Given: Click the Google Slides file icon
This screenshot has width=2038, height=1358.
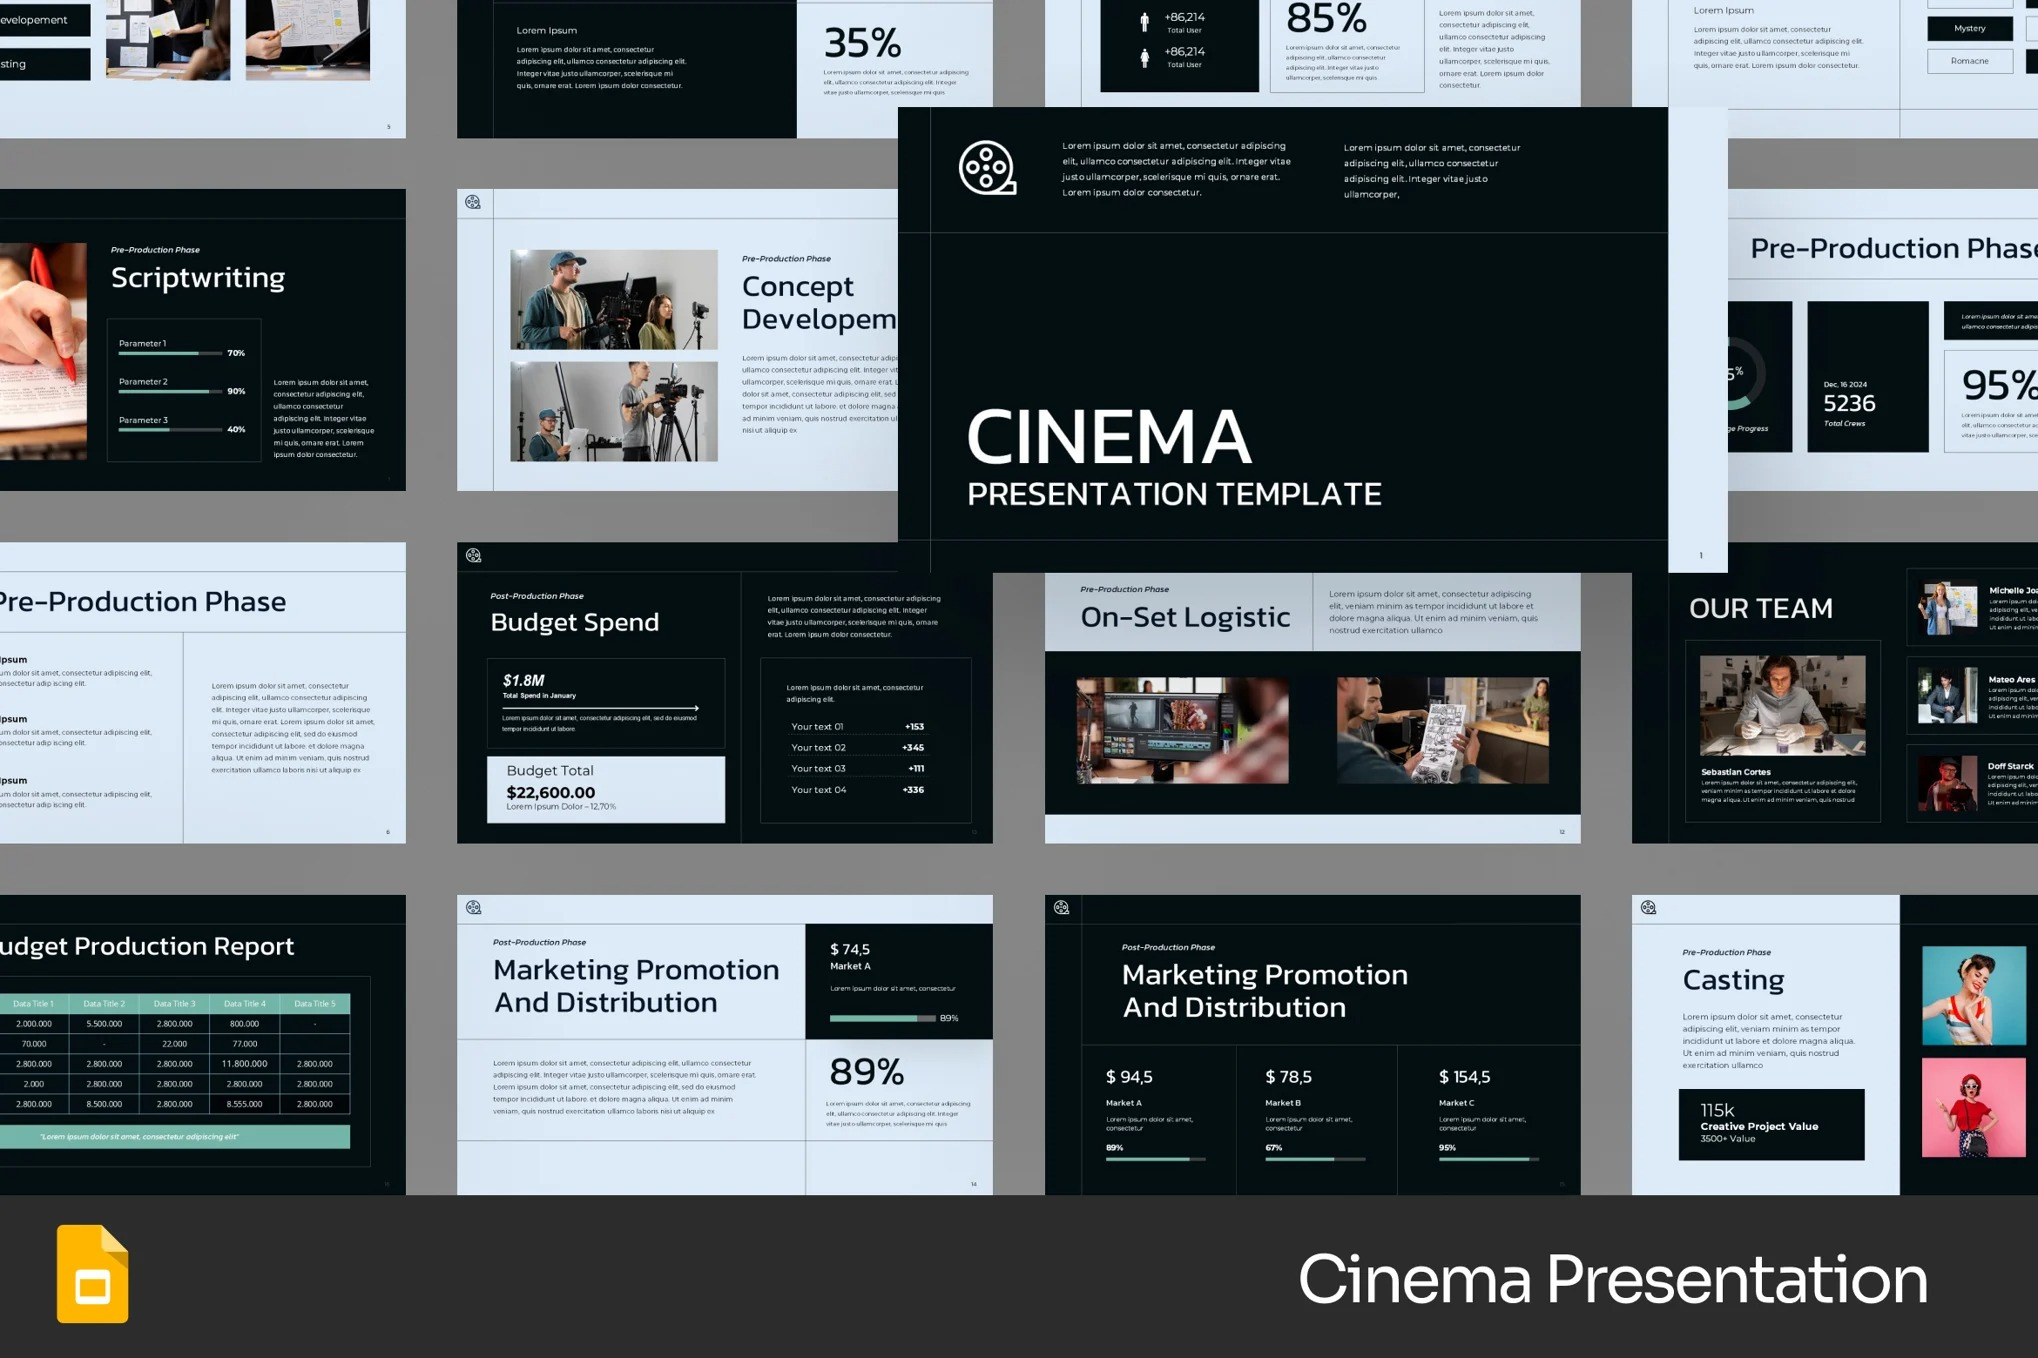Looking at the screenshot, I should click(92, 1273).
